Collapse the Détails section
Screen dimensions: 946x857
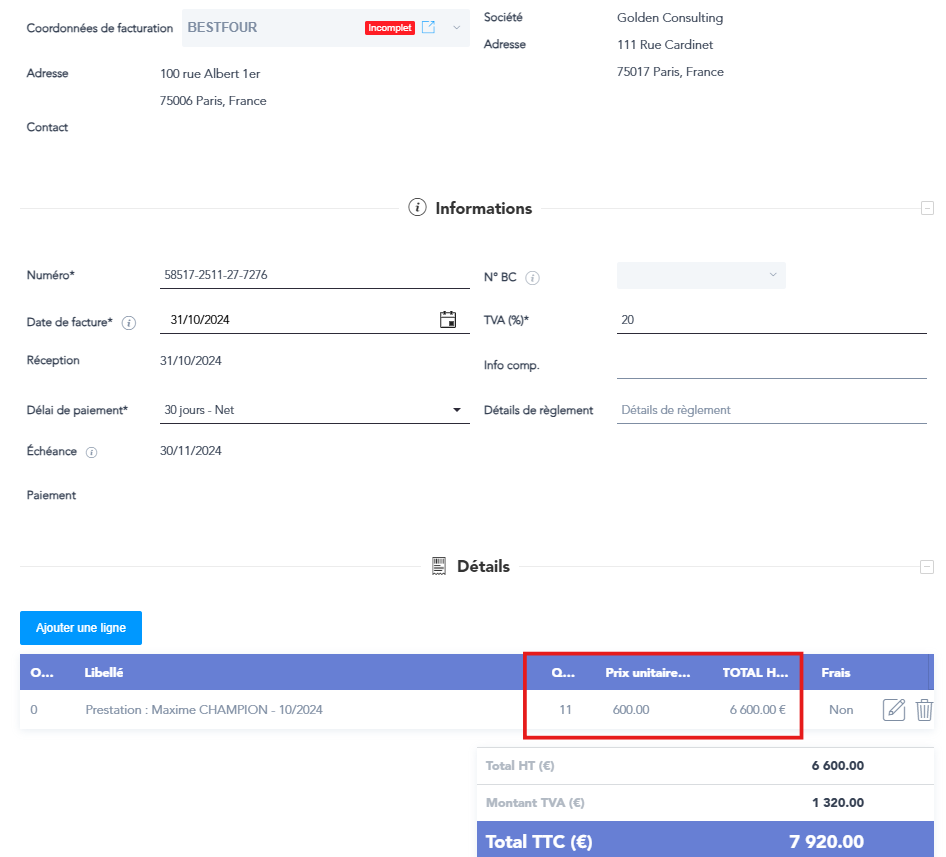[927, 567]
